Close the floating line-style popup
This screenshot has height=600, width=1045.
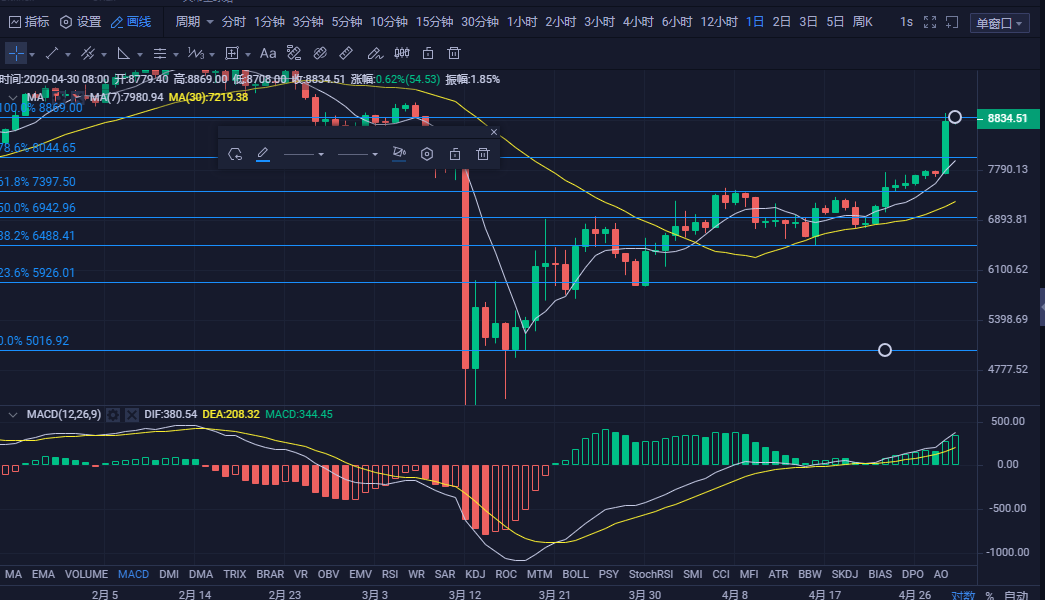coord(494,132)
